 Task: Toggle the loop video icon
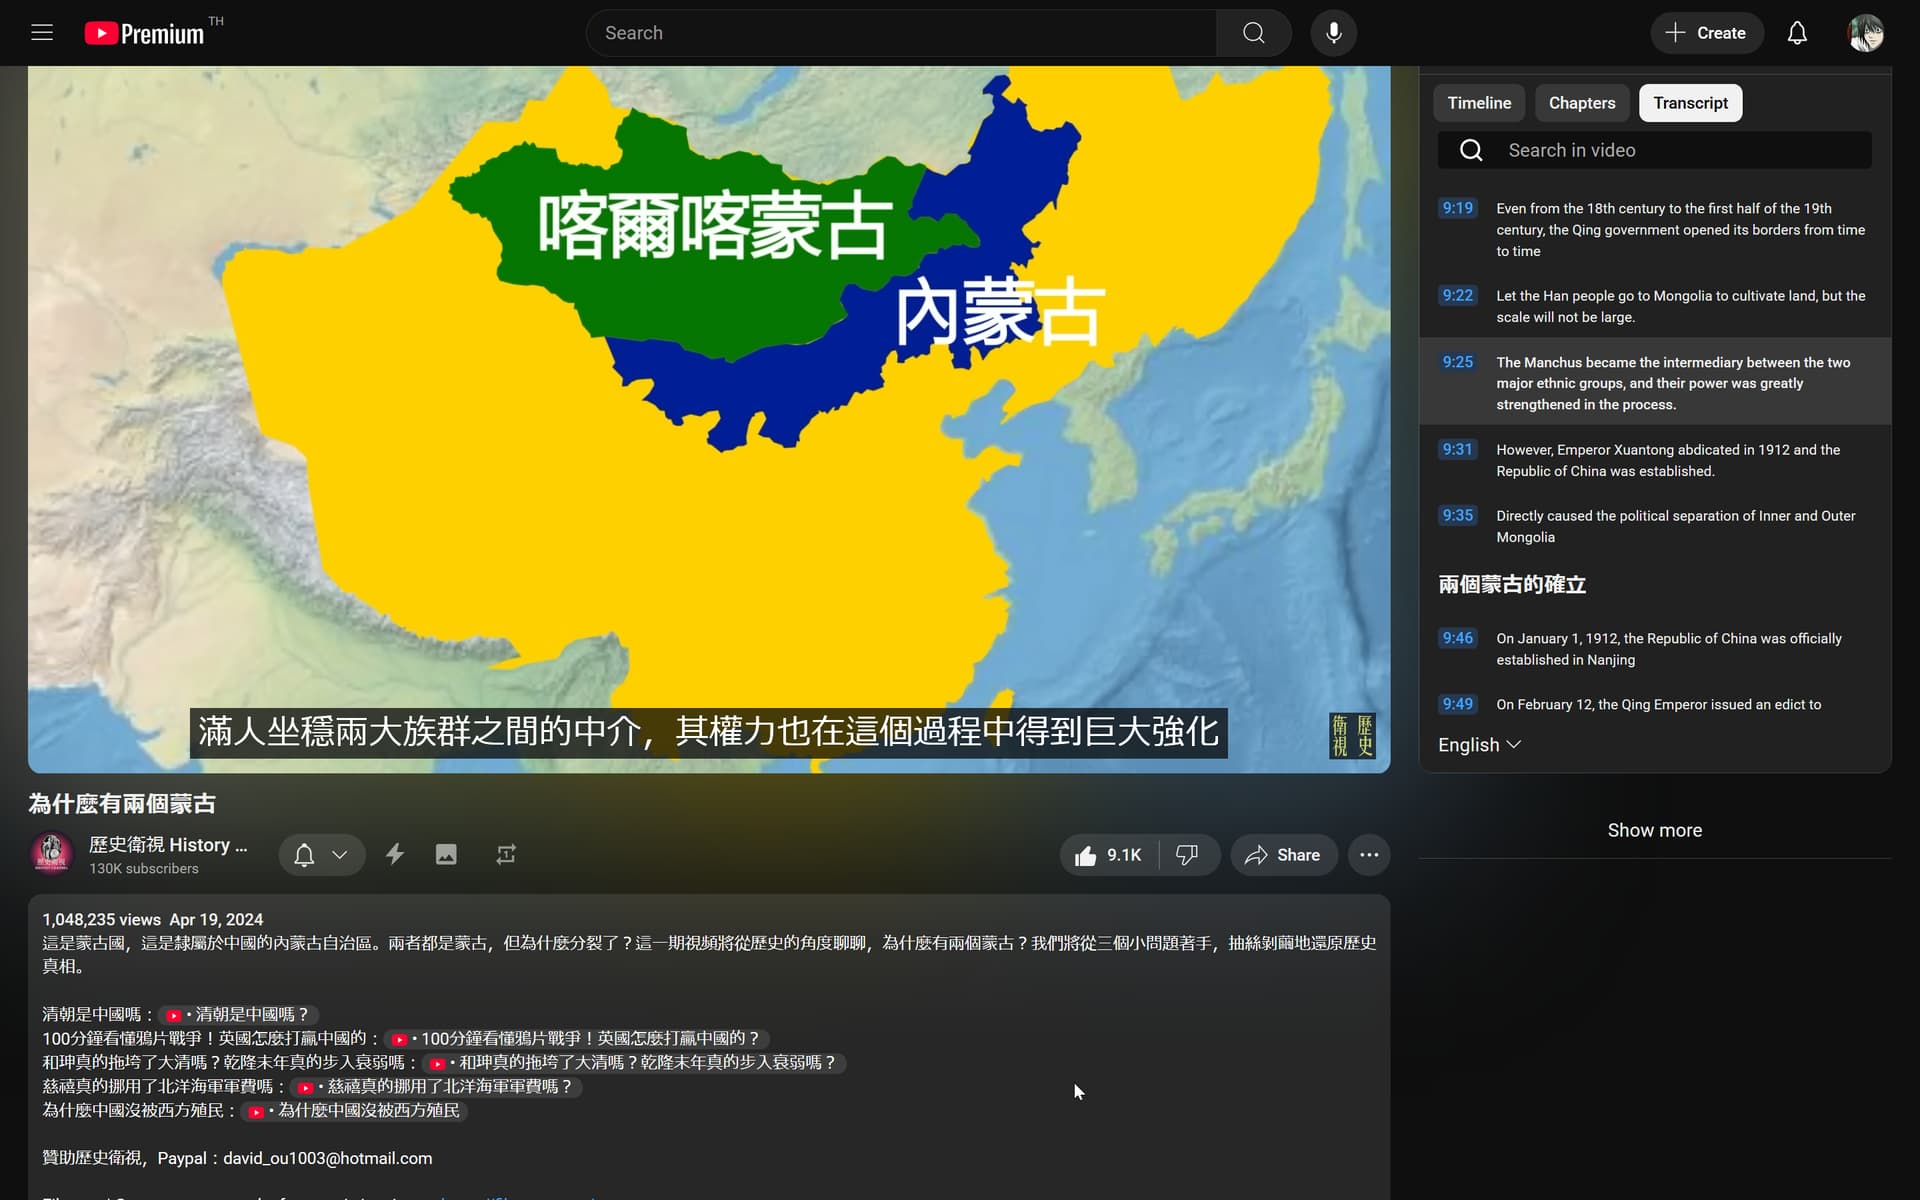click(x=506, y=854)
